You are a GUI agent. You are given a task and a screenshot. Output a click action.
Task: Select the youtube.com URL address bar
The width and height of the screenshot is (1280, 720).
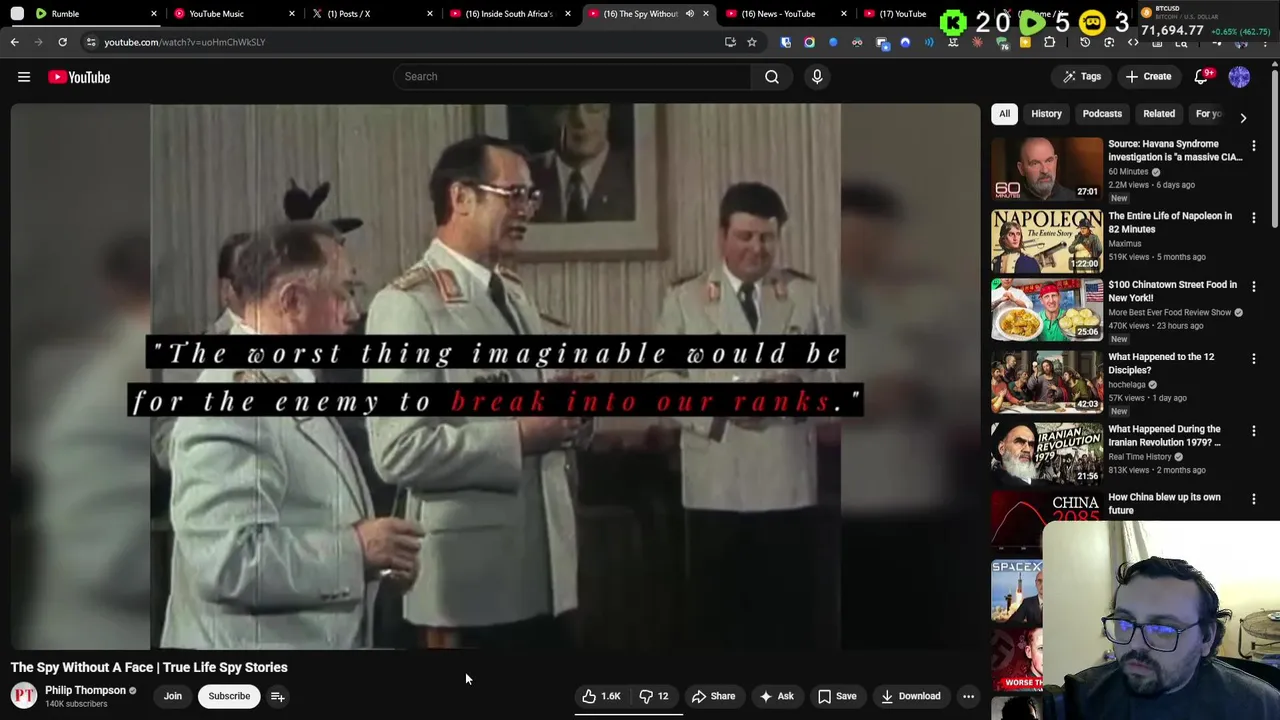pyautogui.click(x=400, y=42)
